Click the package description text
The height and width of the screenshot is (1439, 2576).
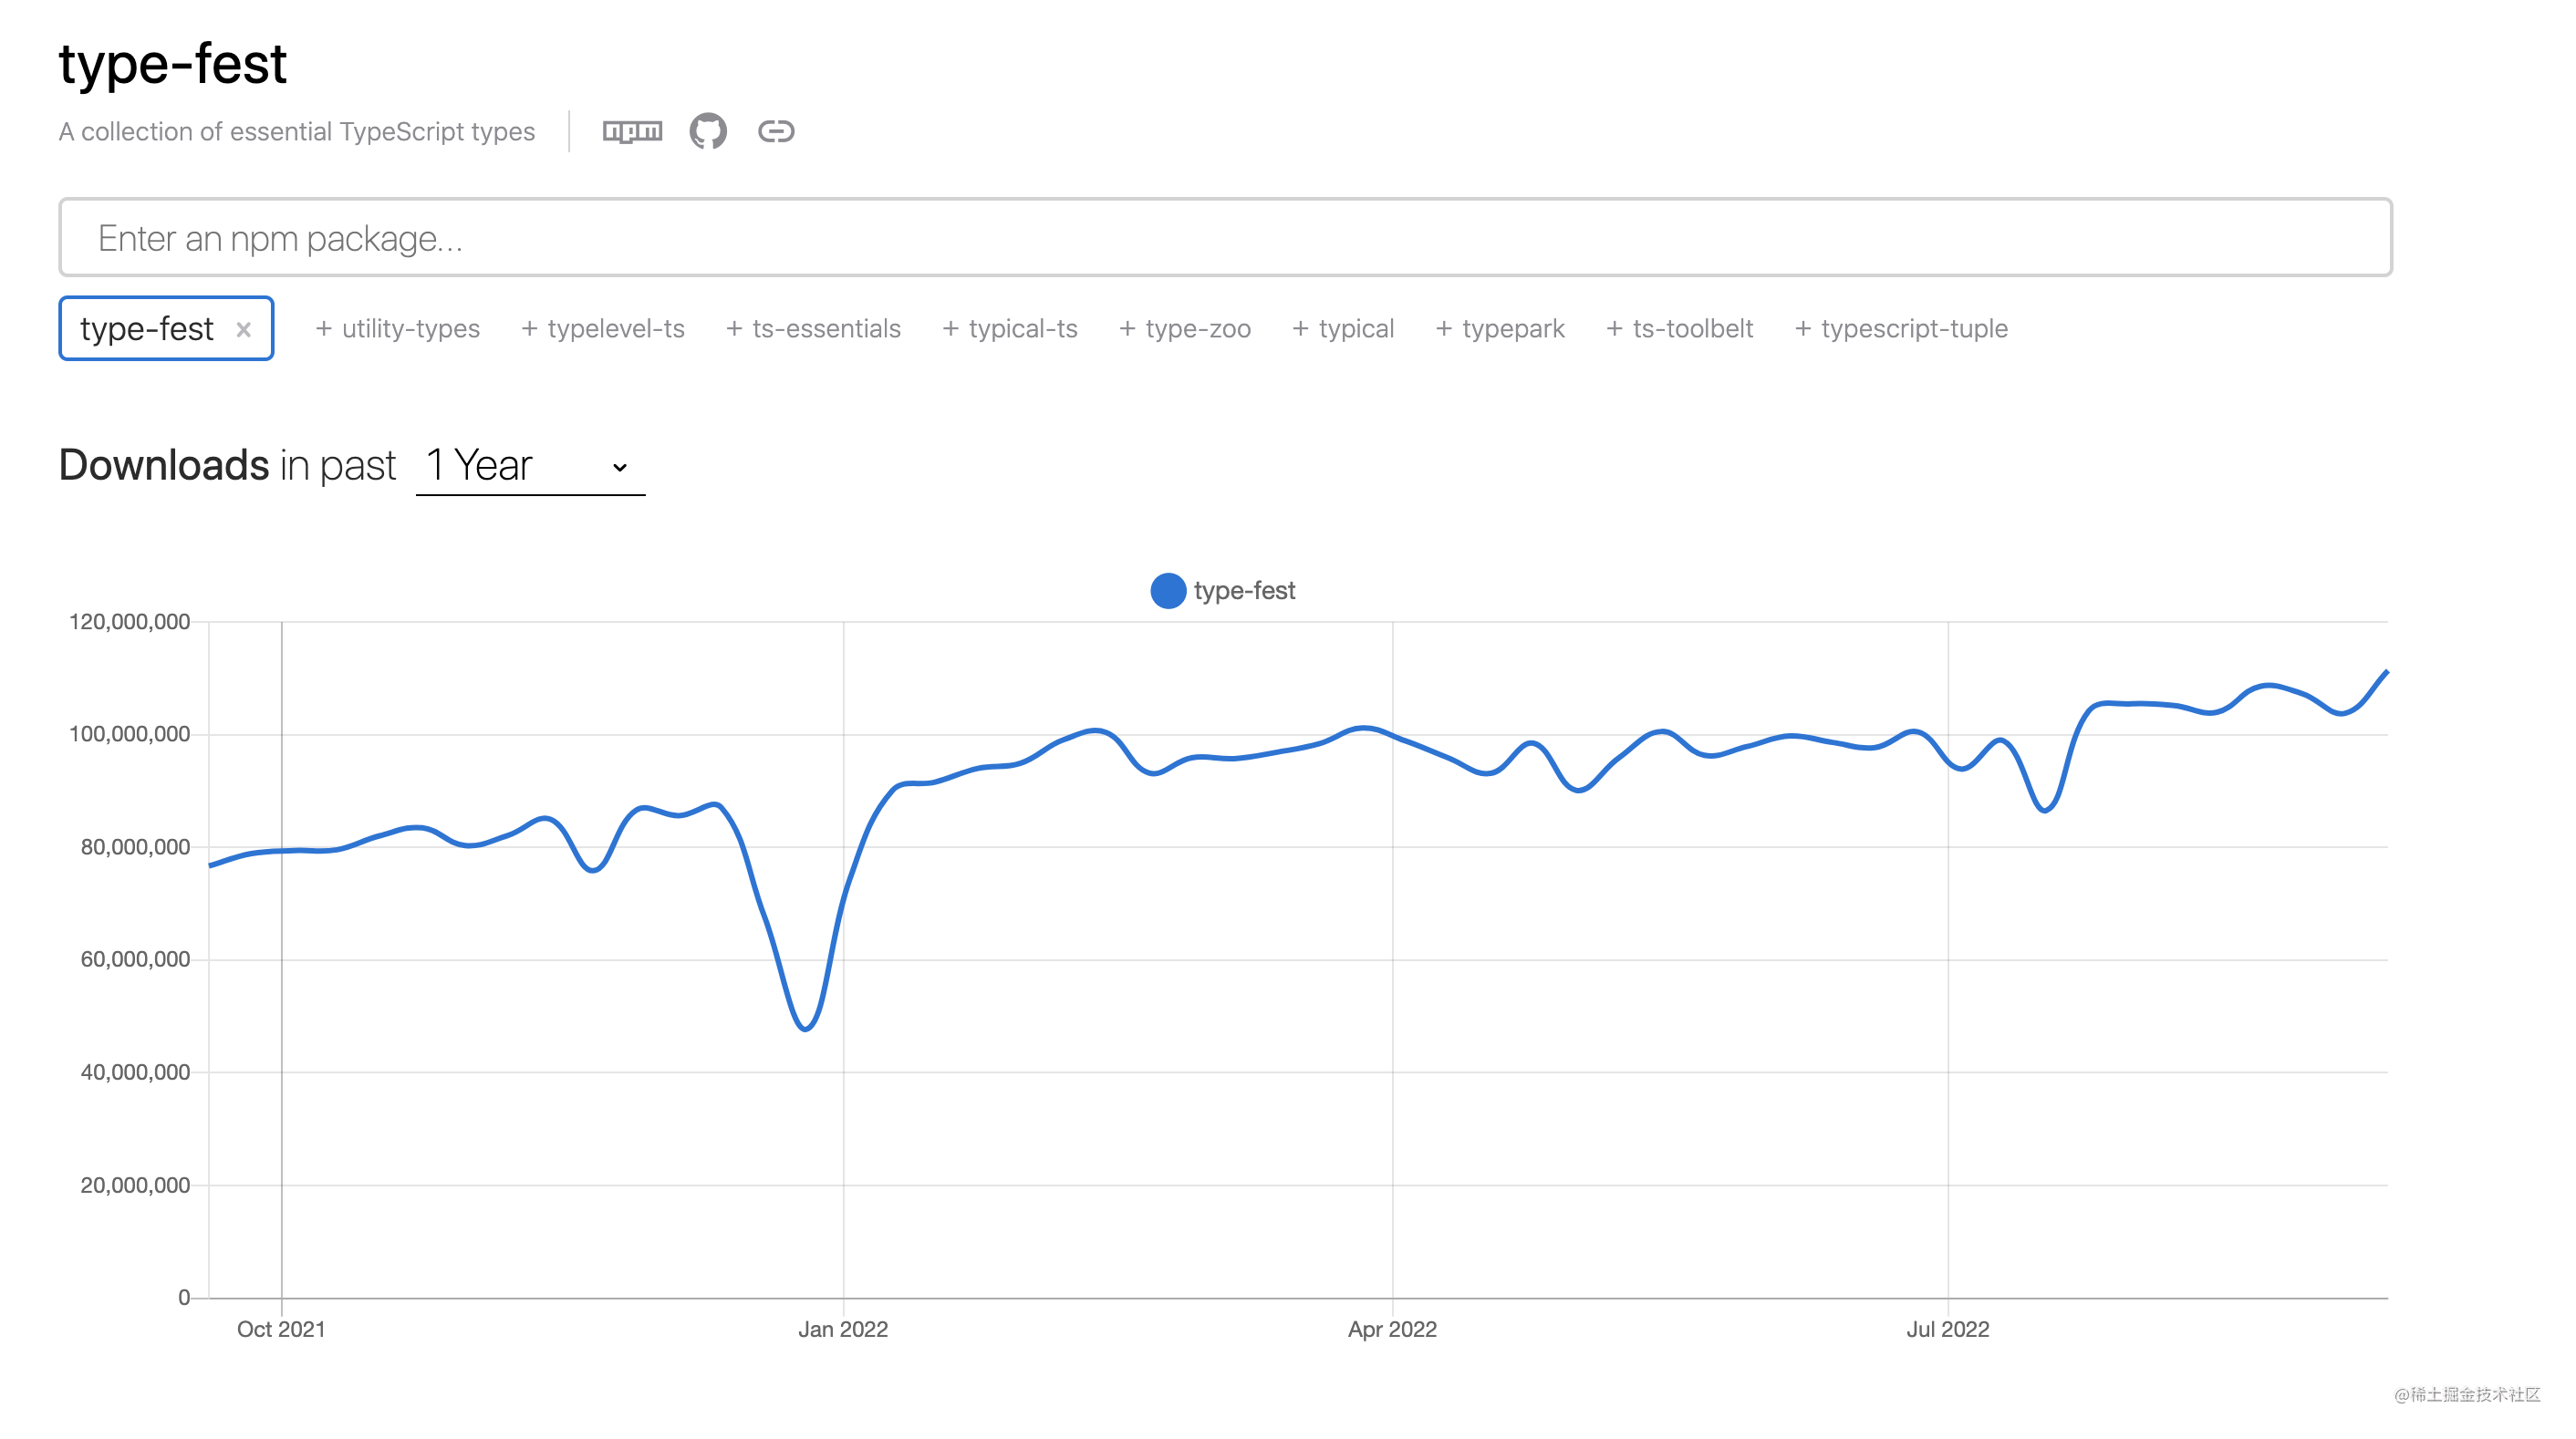(x=297, y=131)
